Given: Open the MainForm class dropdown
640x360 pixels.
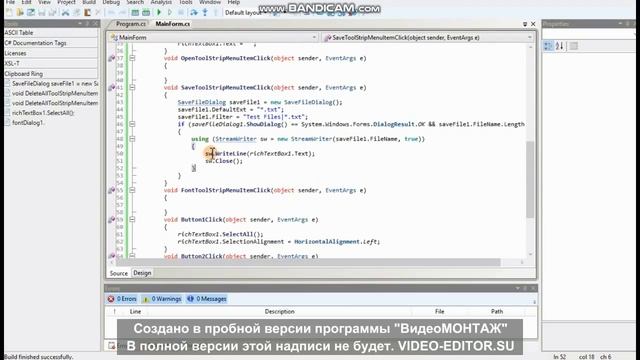Looking at the screenshot, I should click(314, 38).
